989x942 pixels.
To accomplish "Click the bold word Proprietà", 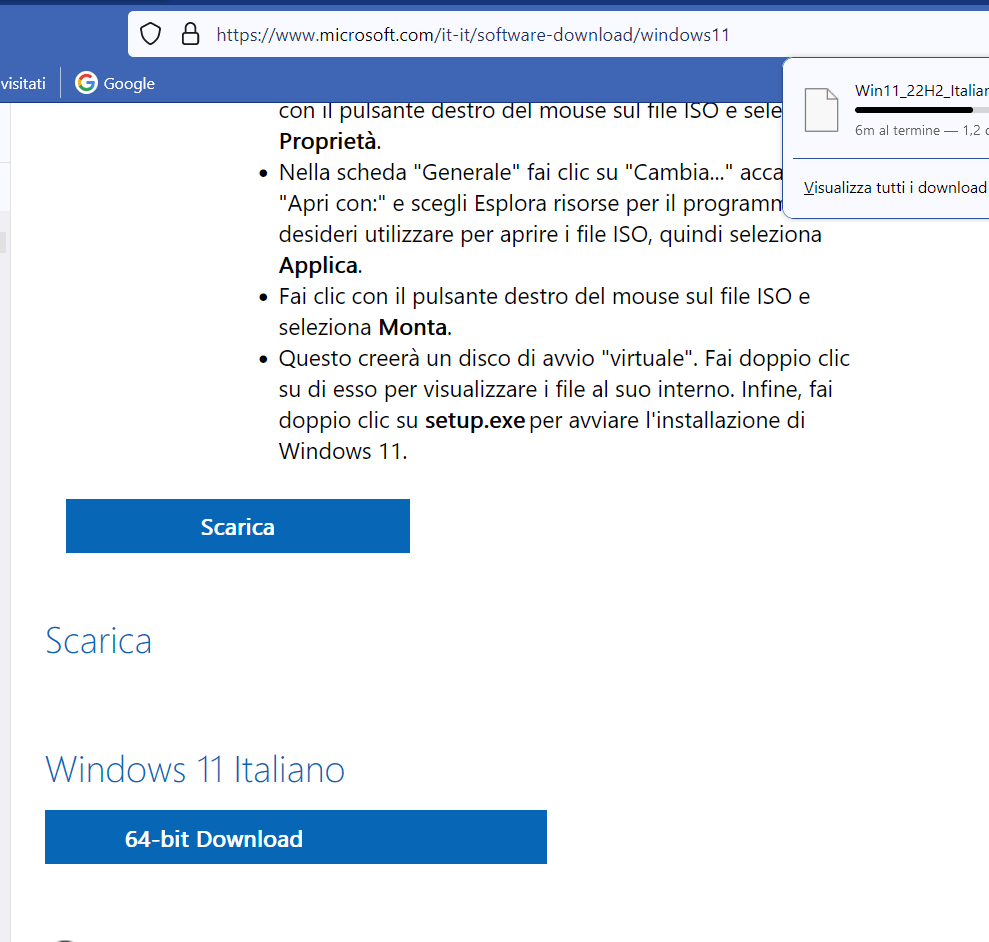I will pos(328,141).
